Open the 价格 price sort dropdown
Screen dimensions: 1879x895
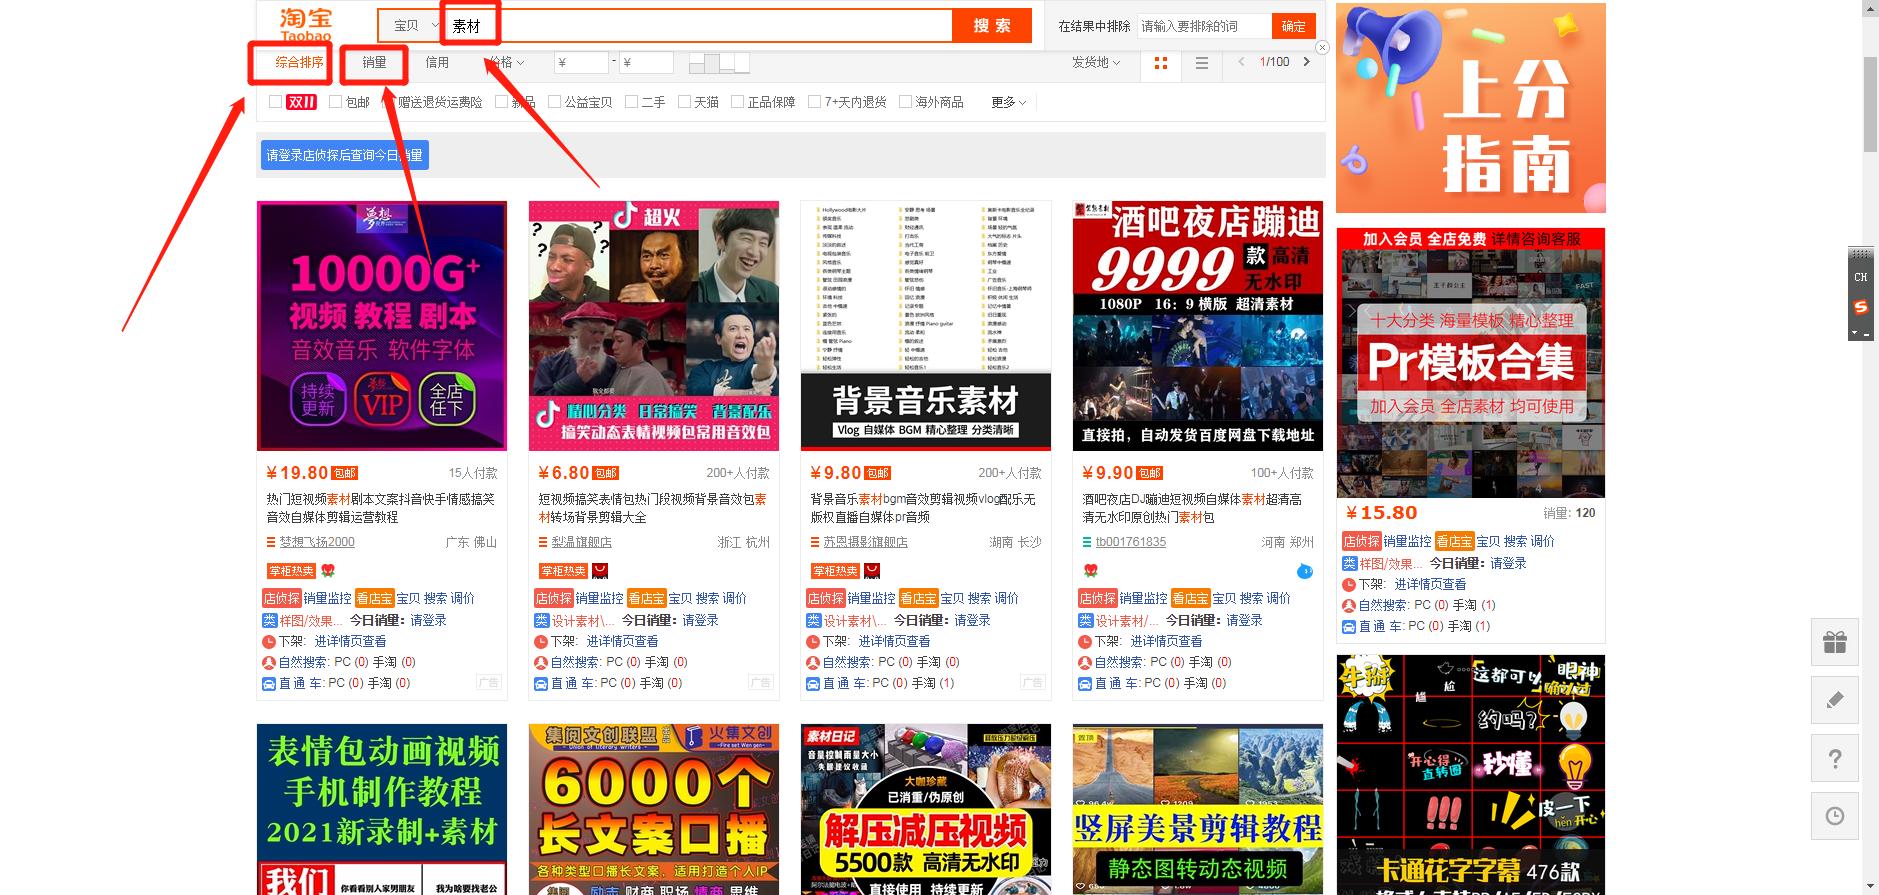coord(506,62)
